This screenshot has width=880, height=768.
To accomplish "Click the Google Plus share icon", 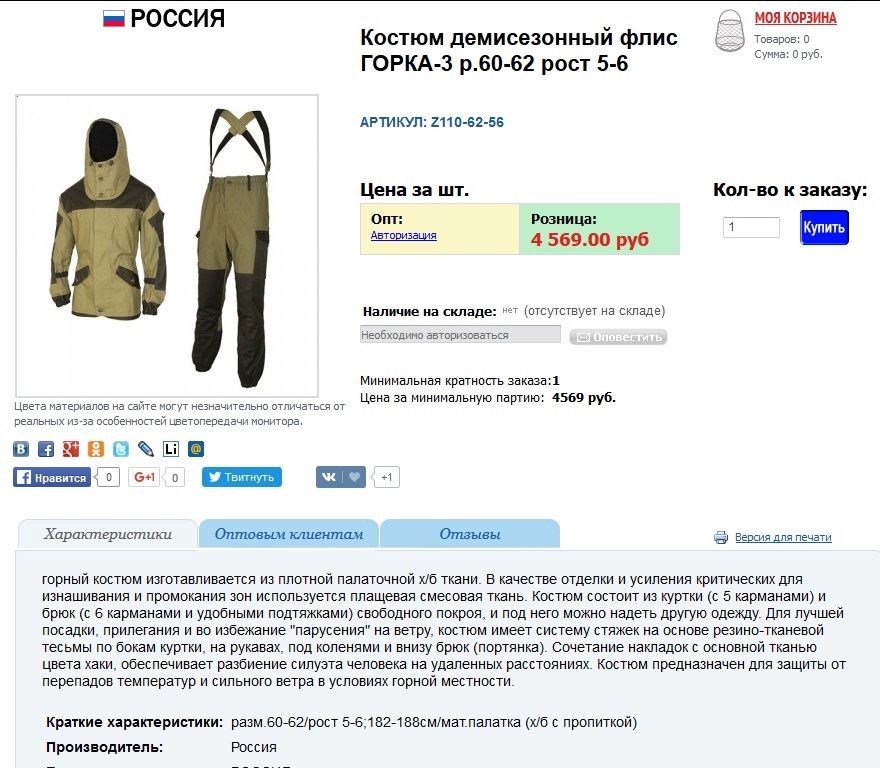I will (x=71, y=449).
